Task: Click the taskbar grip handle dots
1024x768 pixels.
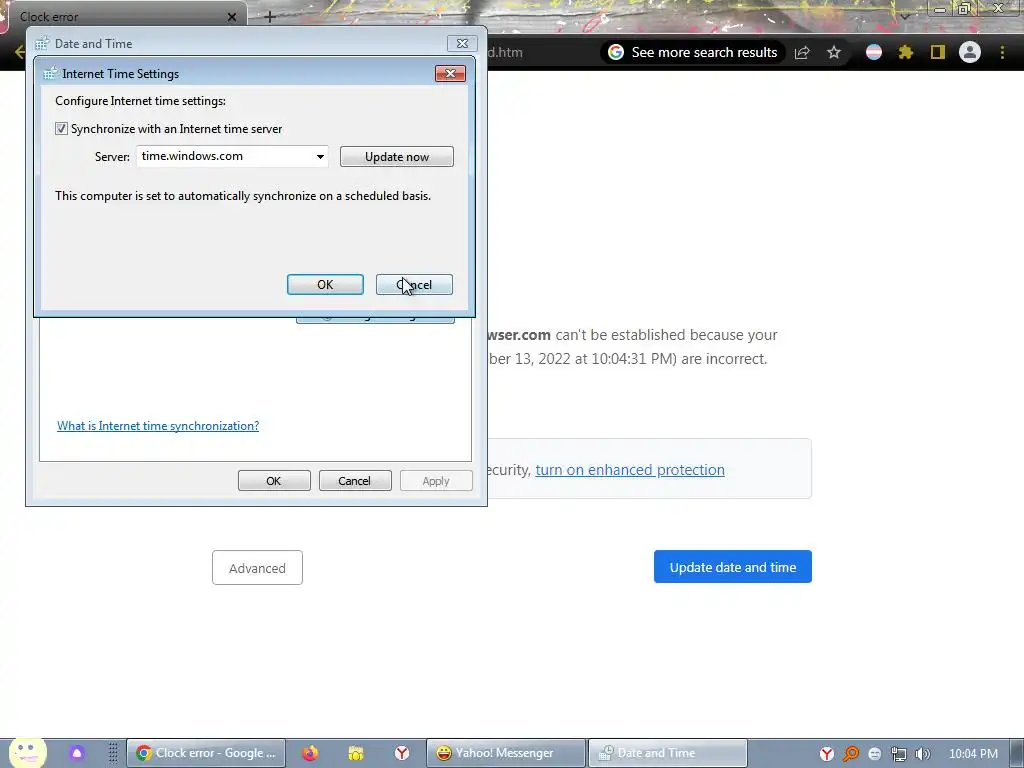Action: tap(113, 753)
